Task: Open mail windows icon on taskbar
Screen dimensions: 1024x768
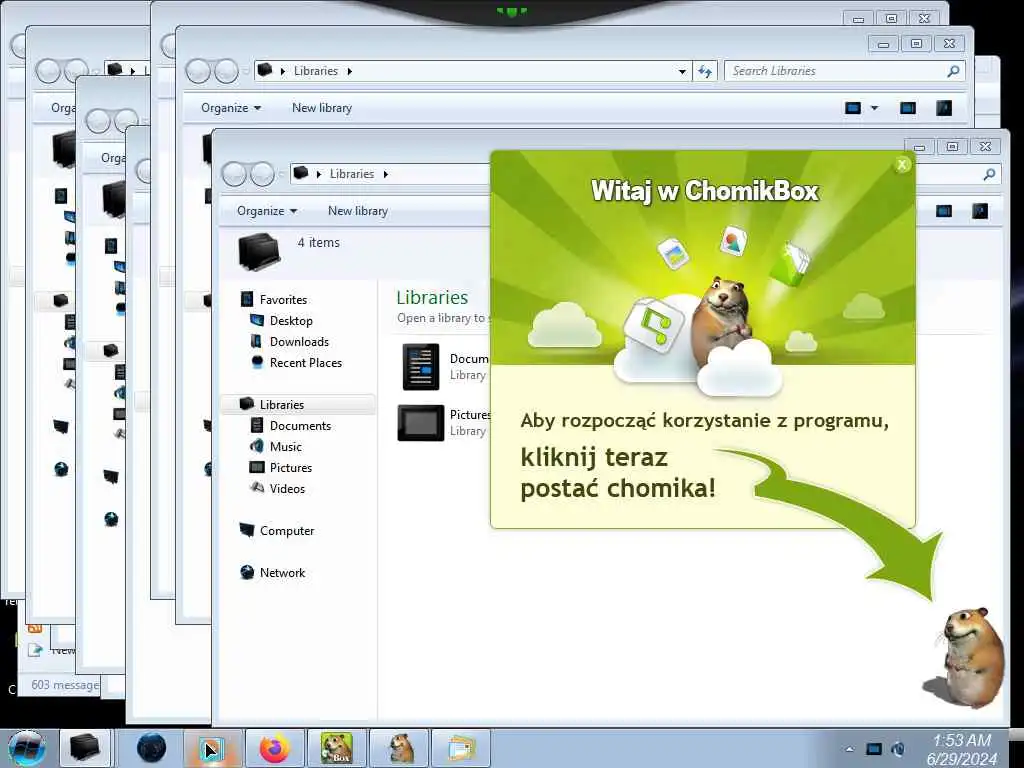Action: point(461,748)
